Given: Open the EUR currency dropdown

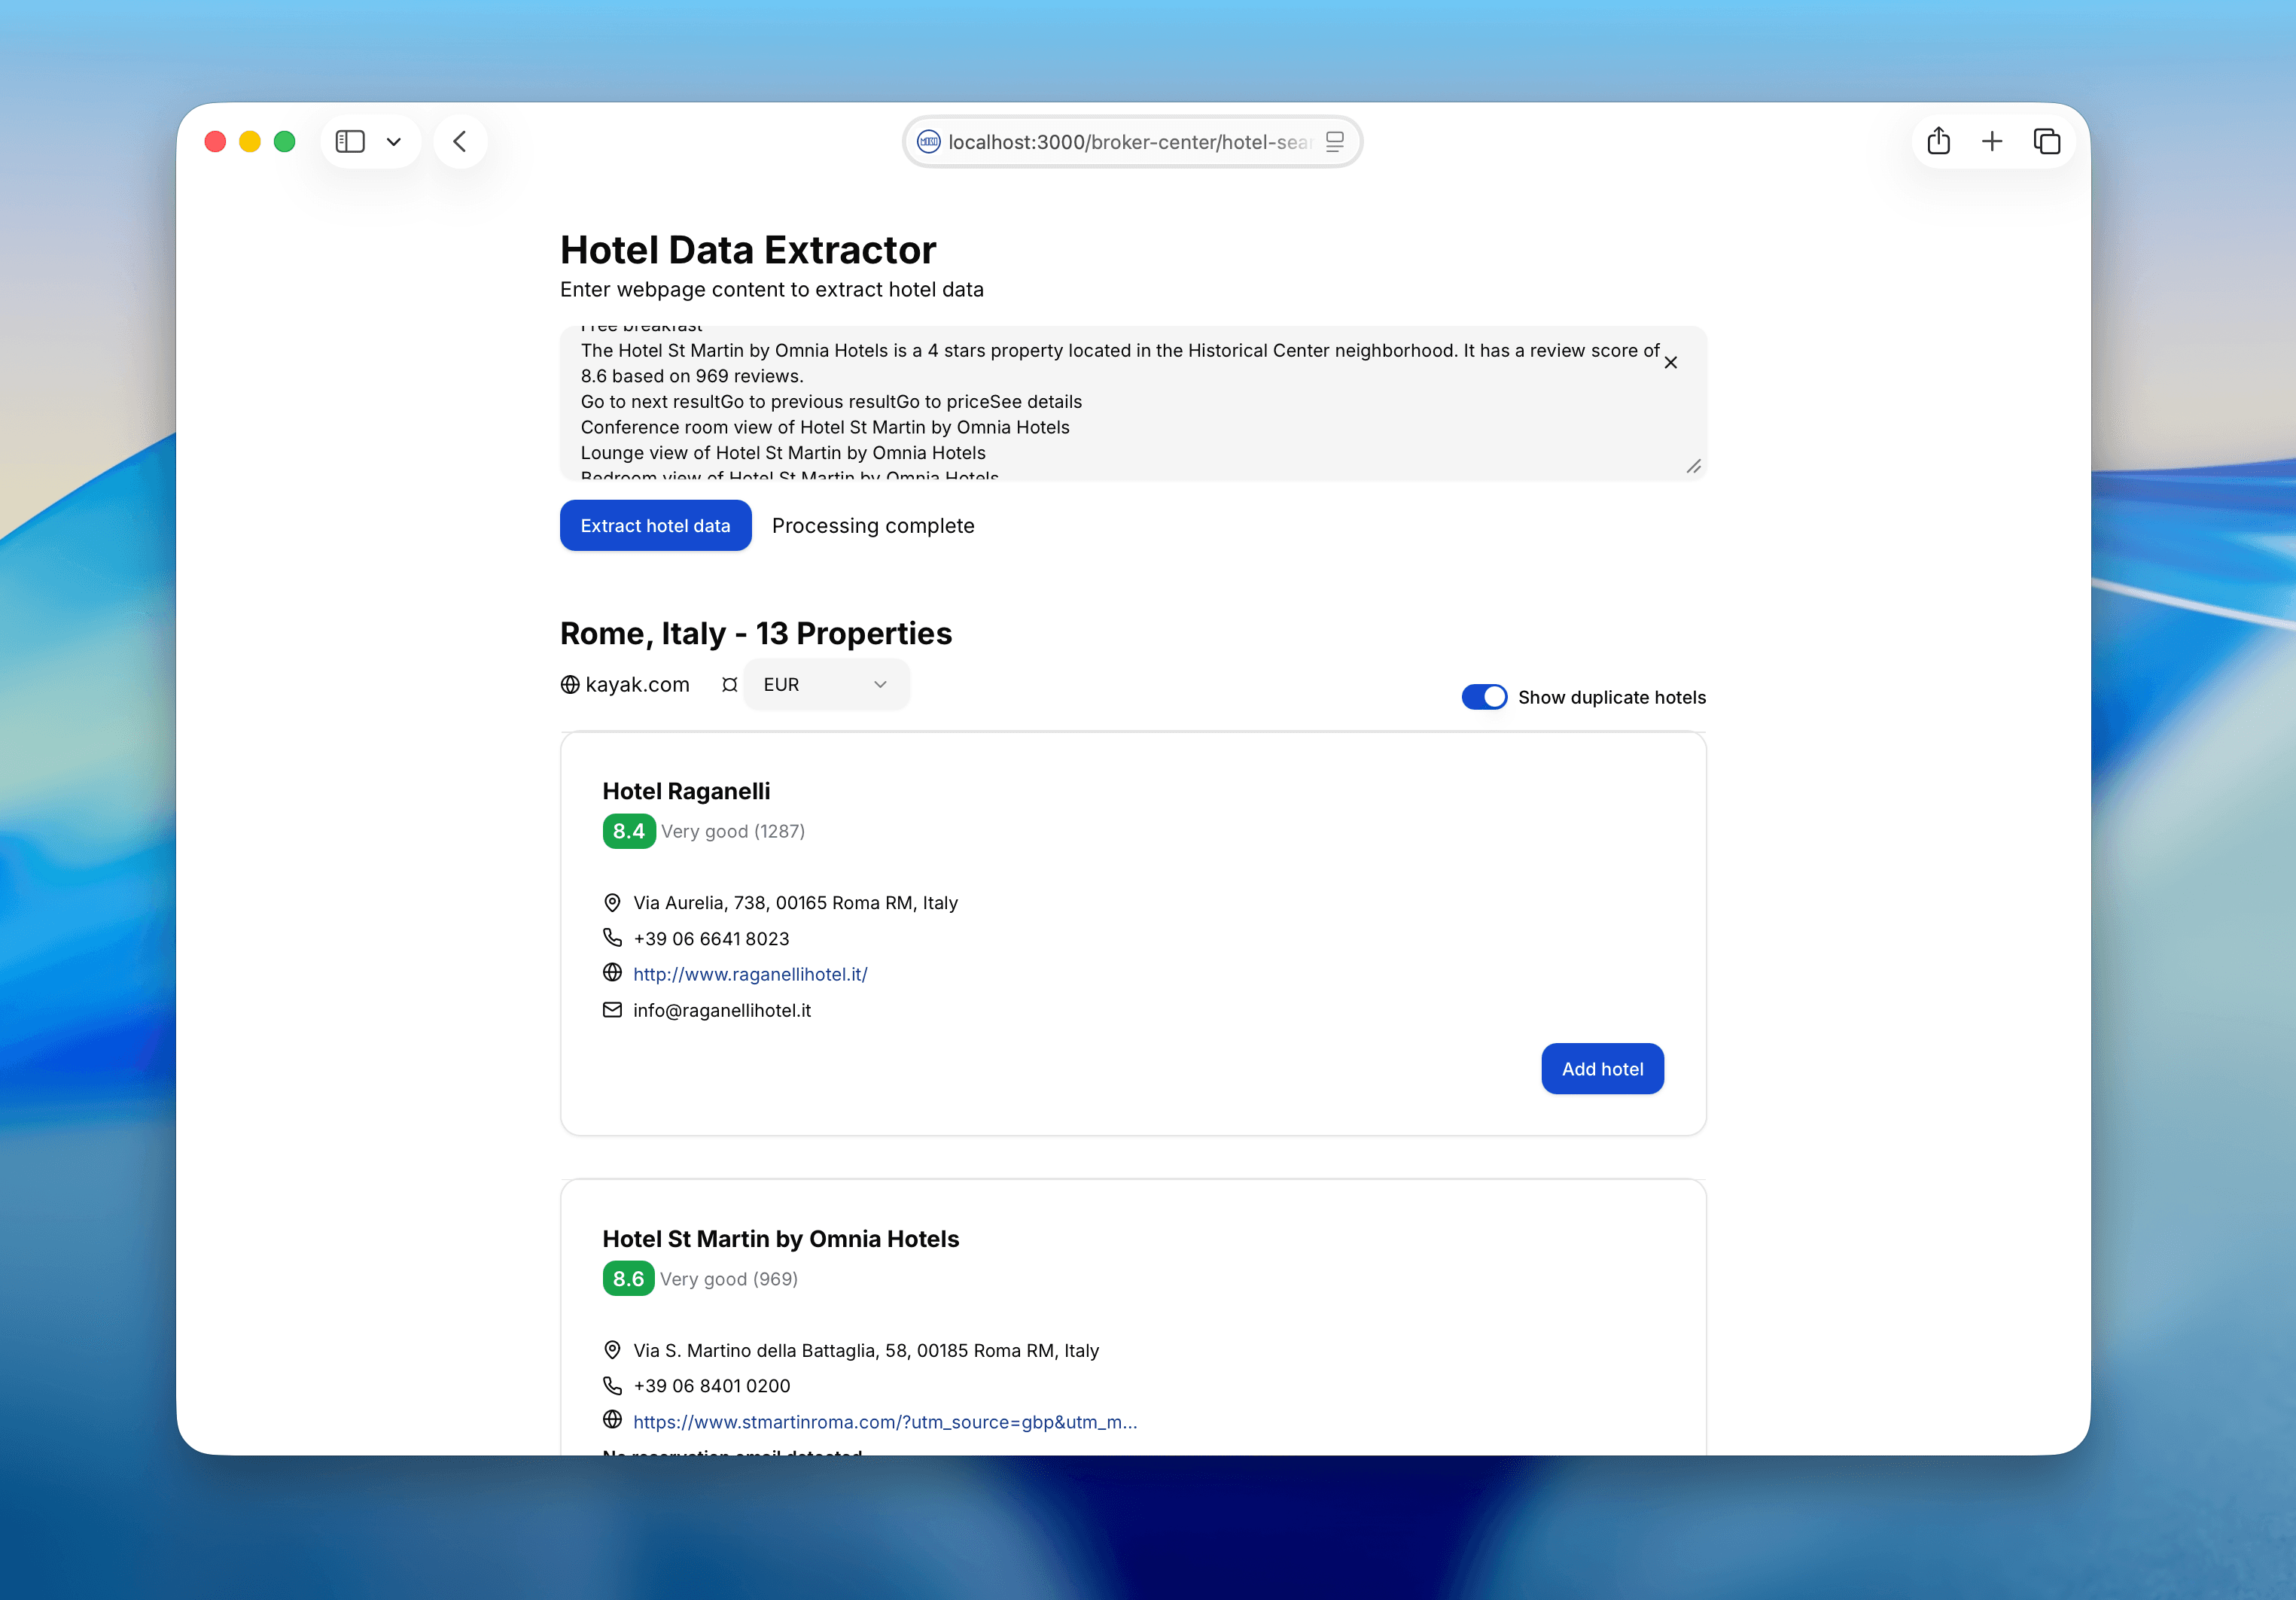Looking at the screenshot, I should 826,685.
